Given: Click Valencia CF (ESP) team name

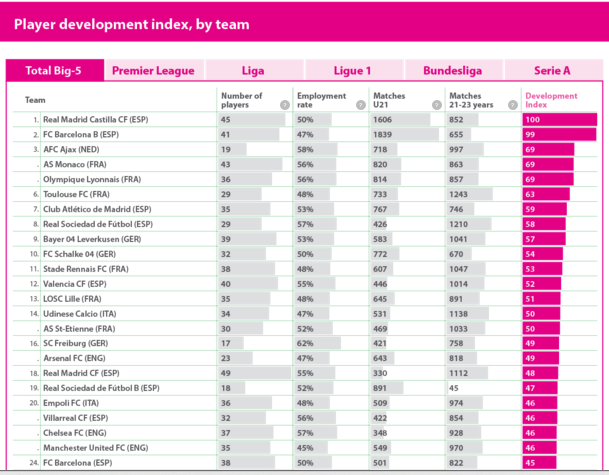Looking at the screenshot, I should 75,284.
